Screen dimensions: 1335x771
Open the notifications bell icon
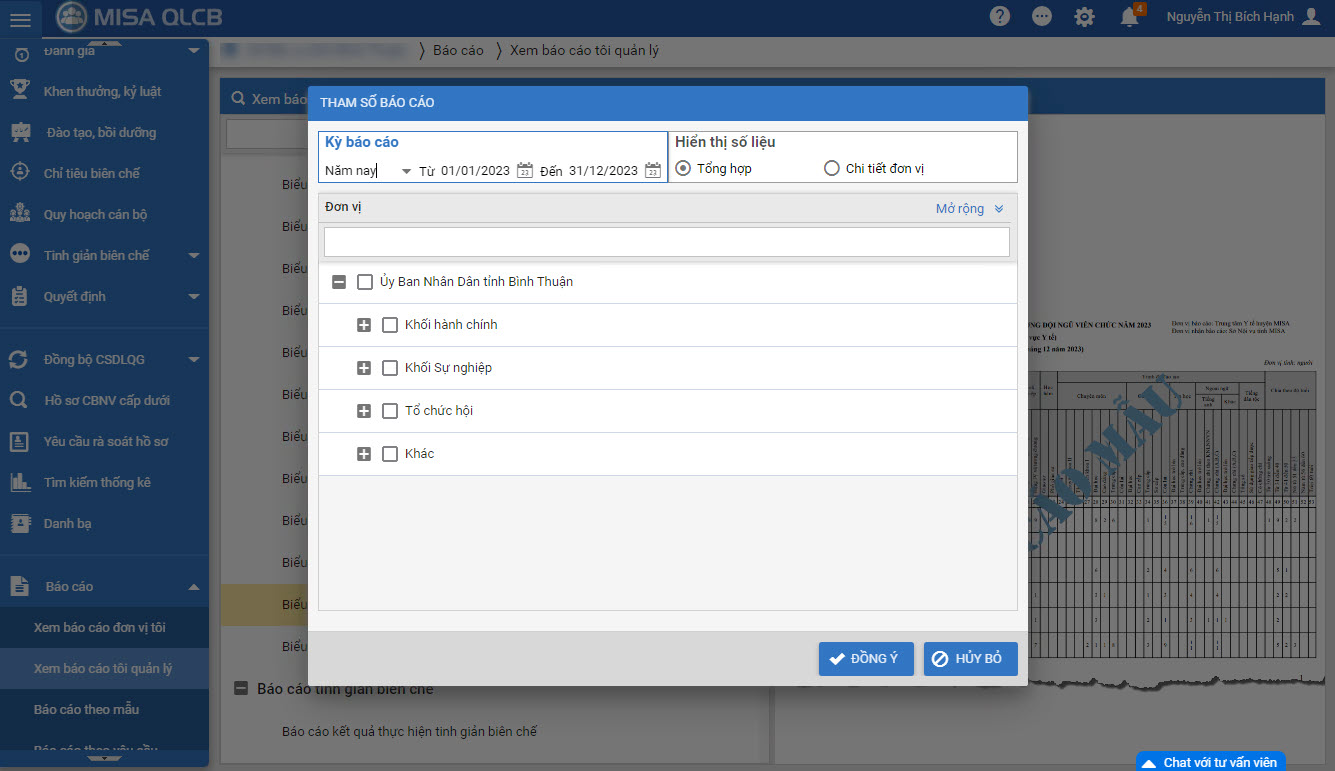coord(1129,17)
